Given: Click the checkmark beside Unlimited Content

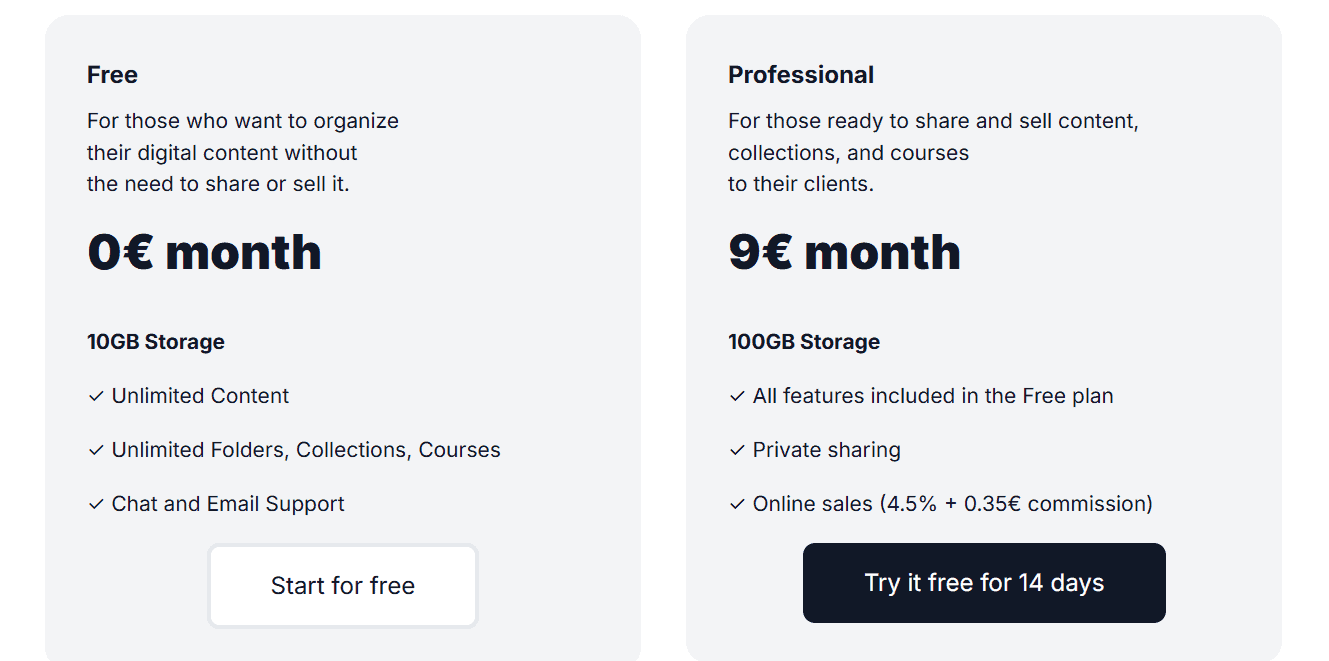Looking at the screenshot, I should pos(94,396).
